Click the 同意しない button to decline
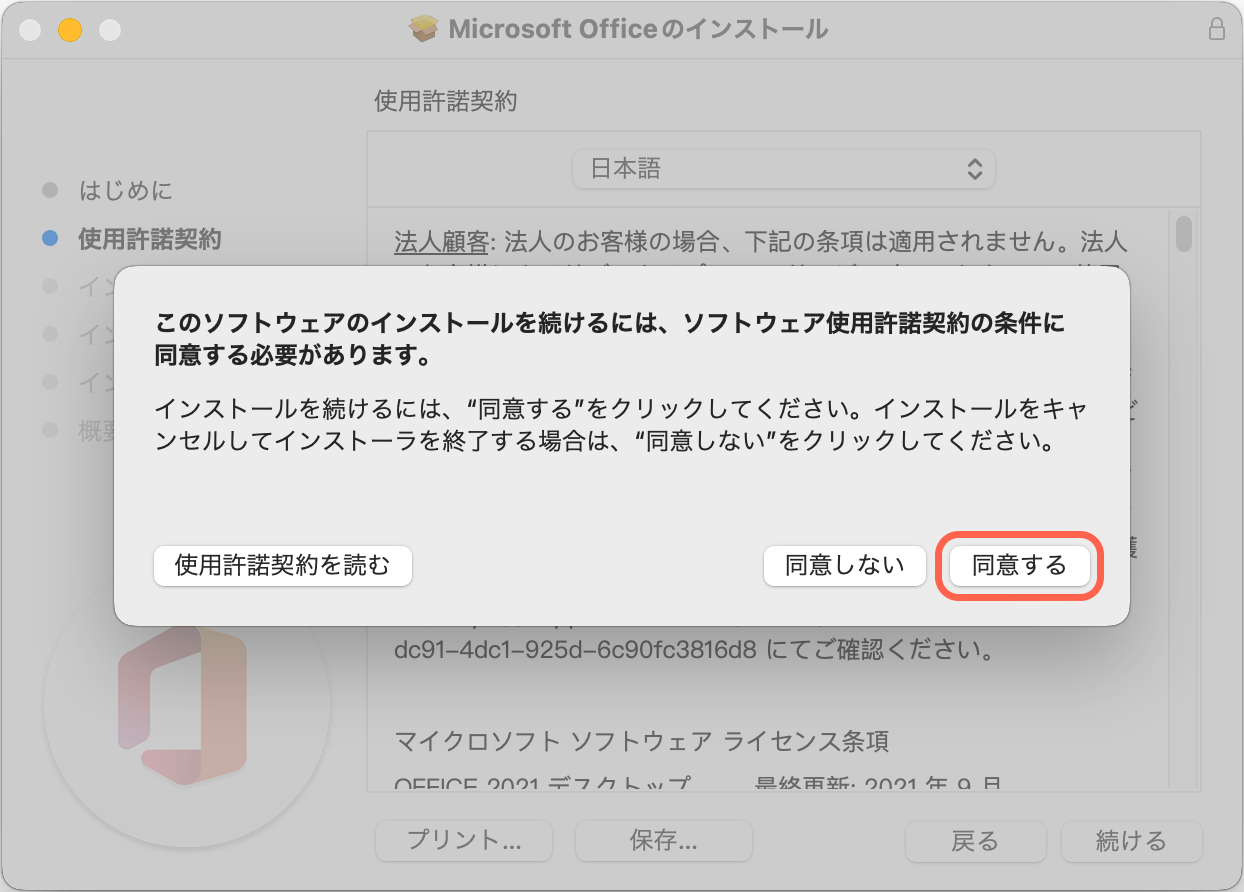 pos(844,565)
